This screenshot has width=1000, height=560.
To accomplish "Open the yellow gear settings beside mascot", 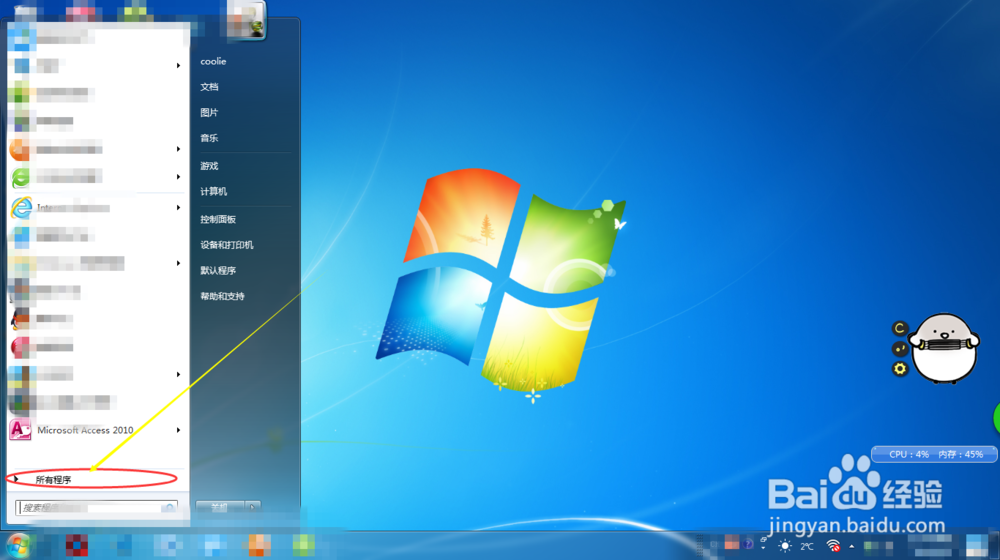I will pos(899,369).
